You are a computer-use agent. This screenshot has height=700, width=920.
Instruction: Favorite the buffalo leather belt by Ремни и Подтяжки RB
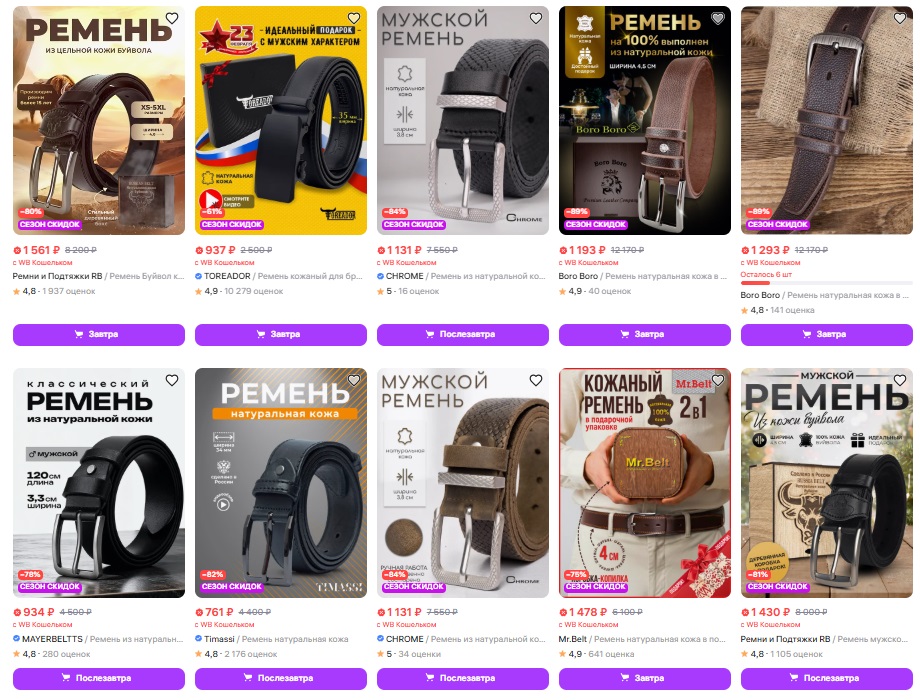pos(172,18)
